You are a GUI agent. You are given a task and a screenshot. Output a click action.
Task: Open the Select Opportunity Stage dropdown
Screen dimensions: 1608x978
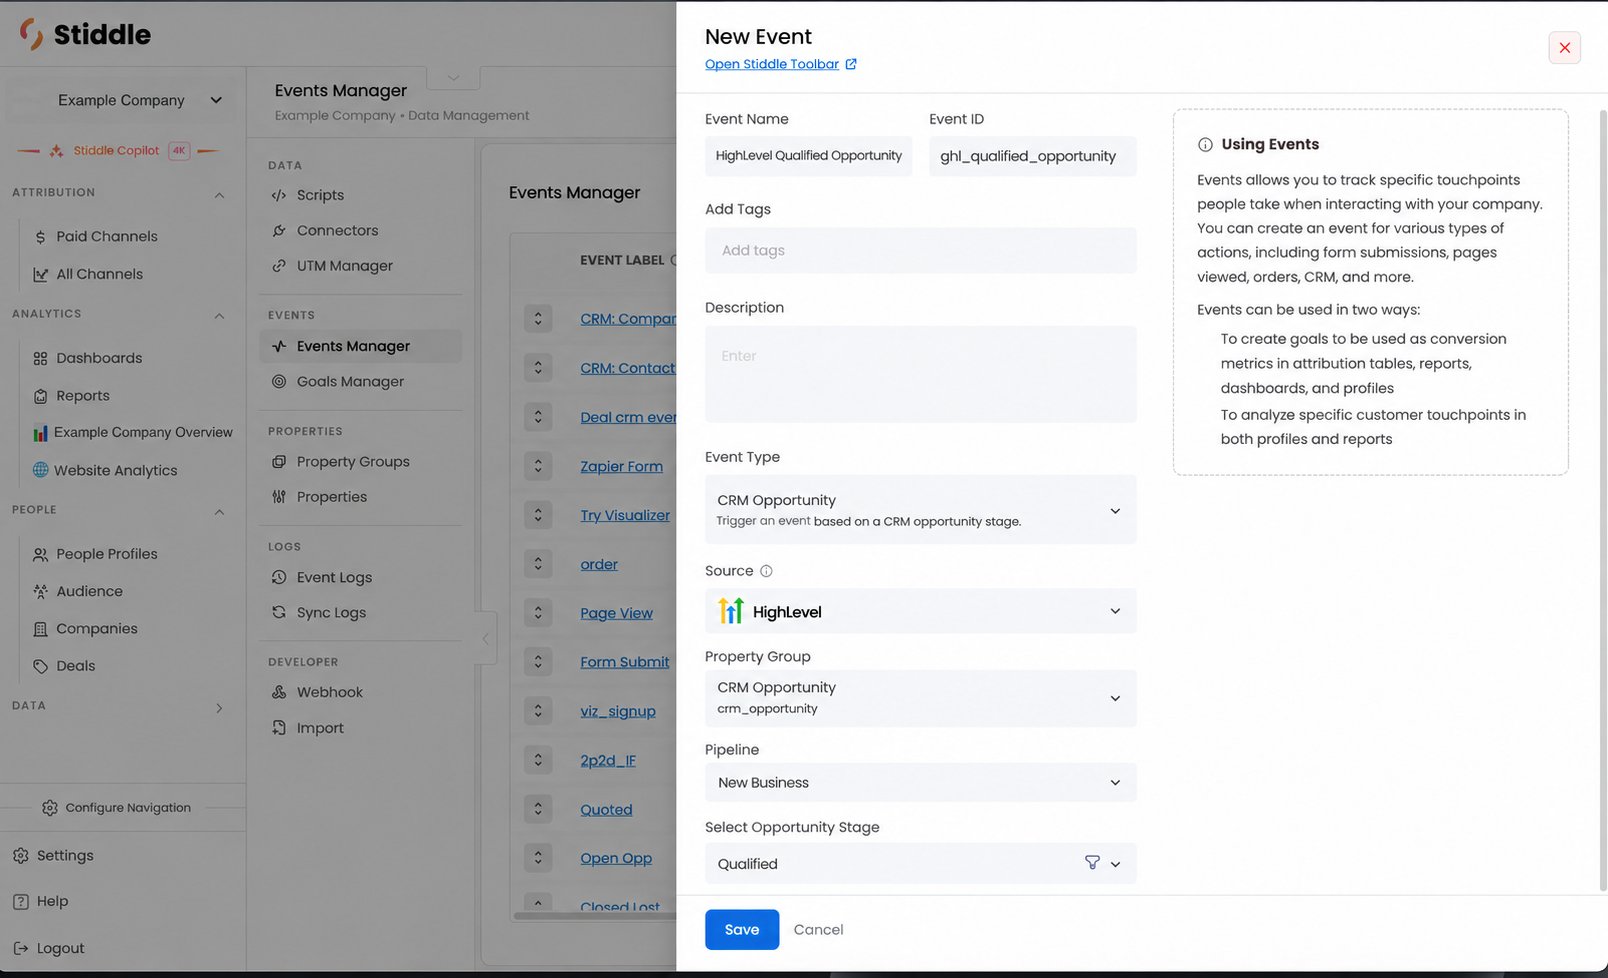[920, 863]
